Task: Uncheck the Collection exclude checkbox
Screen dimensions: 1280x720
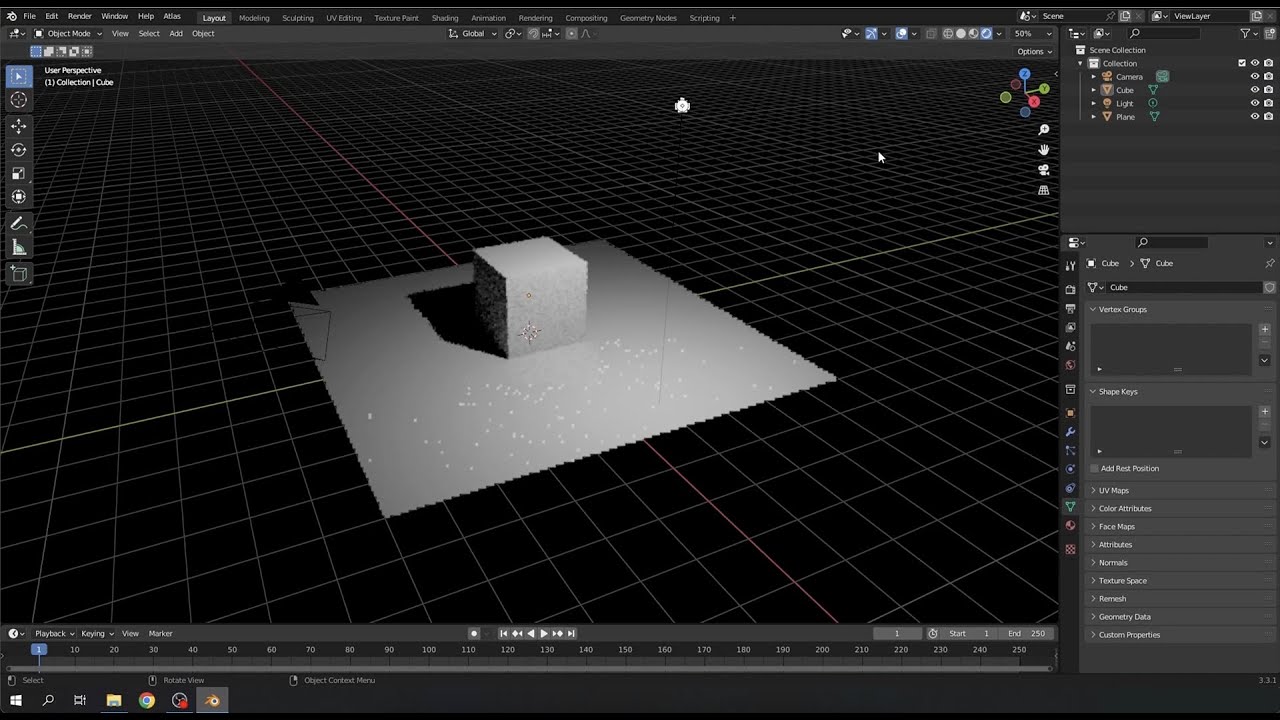Action: [x=1242, y=63]
